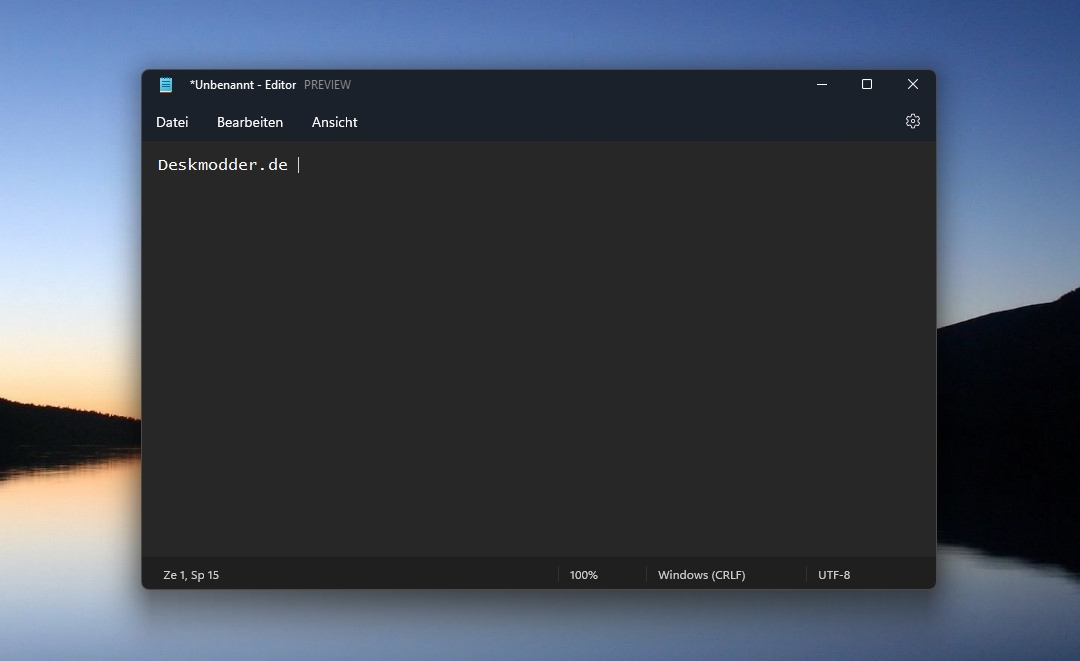
Task: Click the Ze 1, Sp 15 position indicator
Action: [191, 575]
